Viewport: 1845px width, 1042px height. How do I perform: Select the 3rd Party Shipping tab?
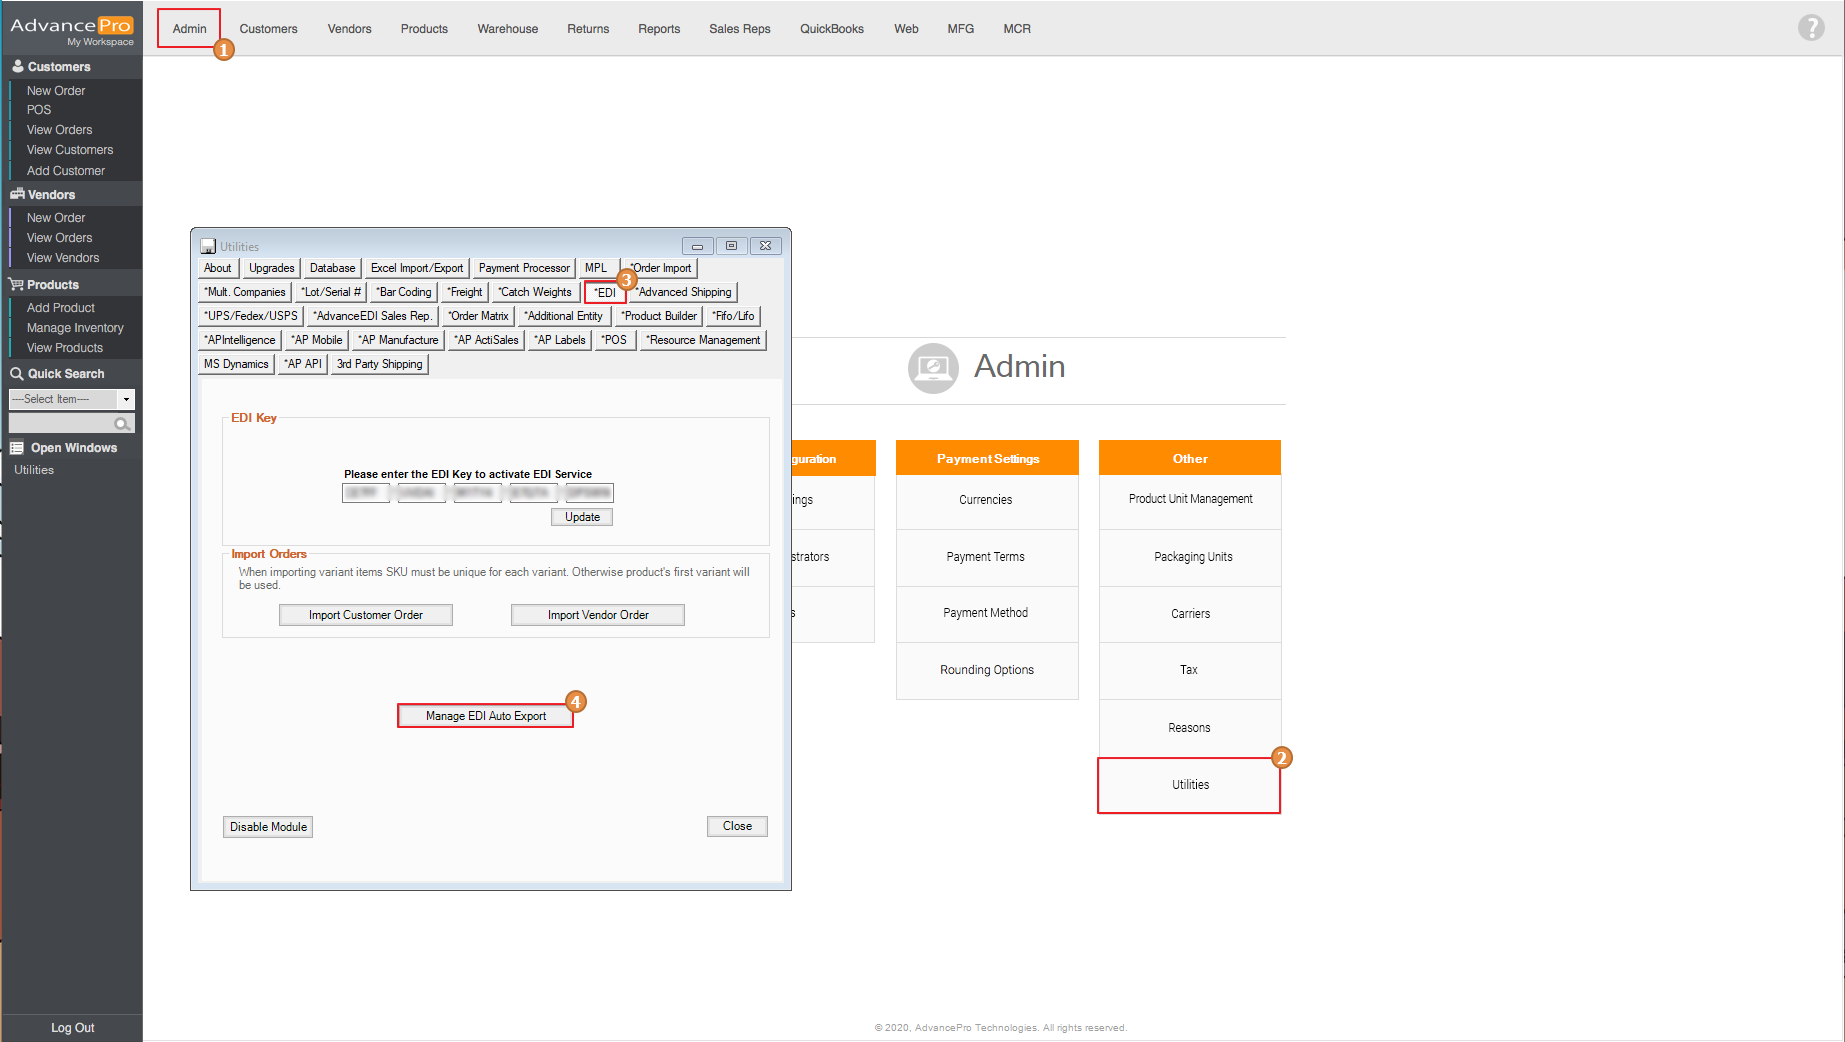380,364
